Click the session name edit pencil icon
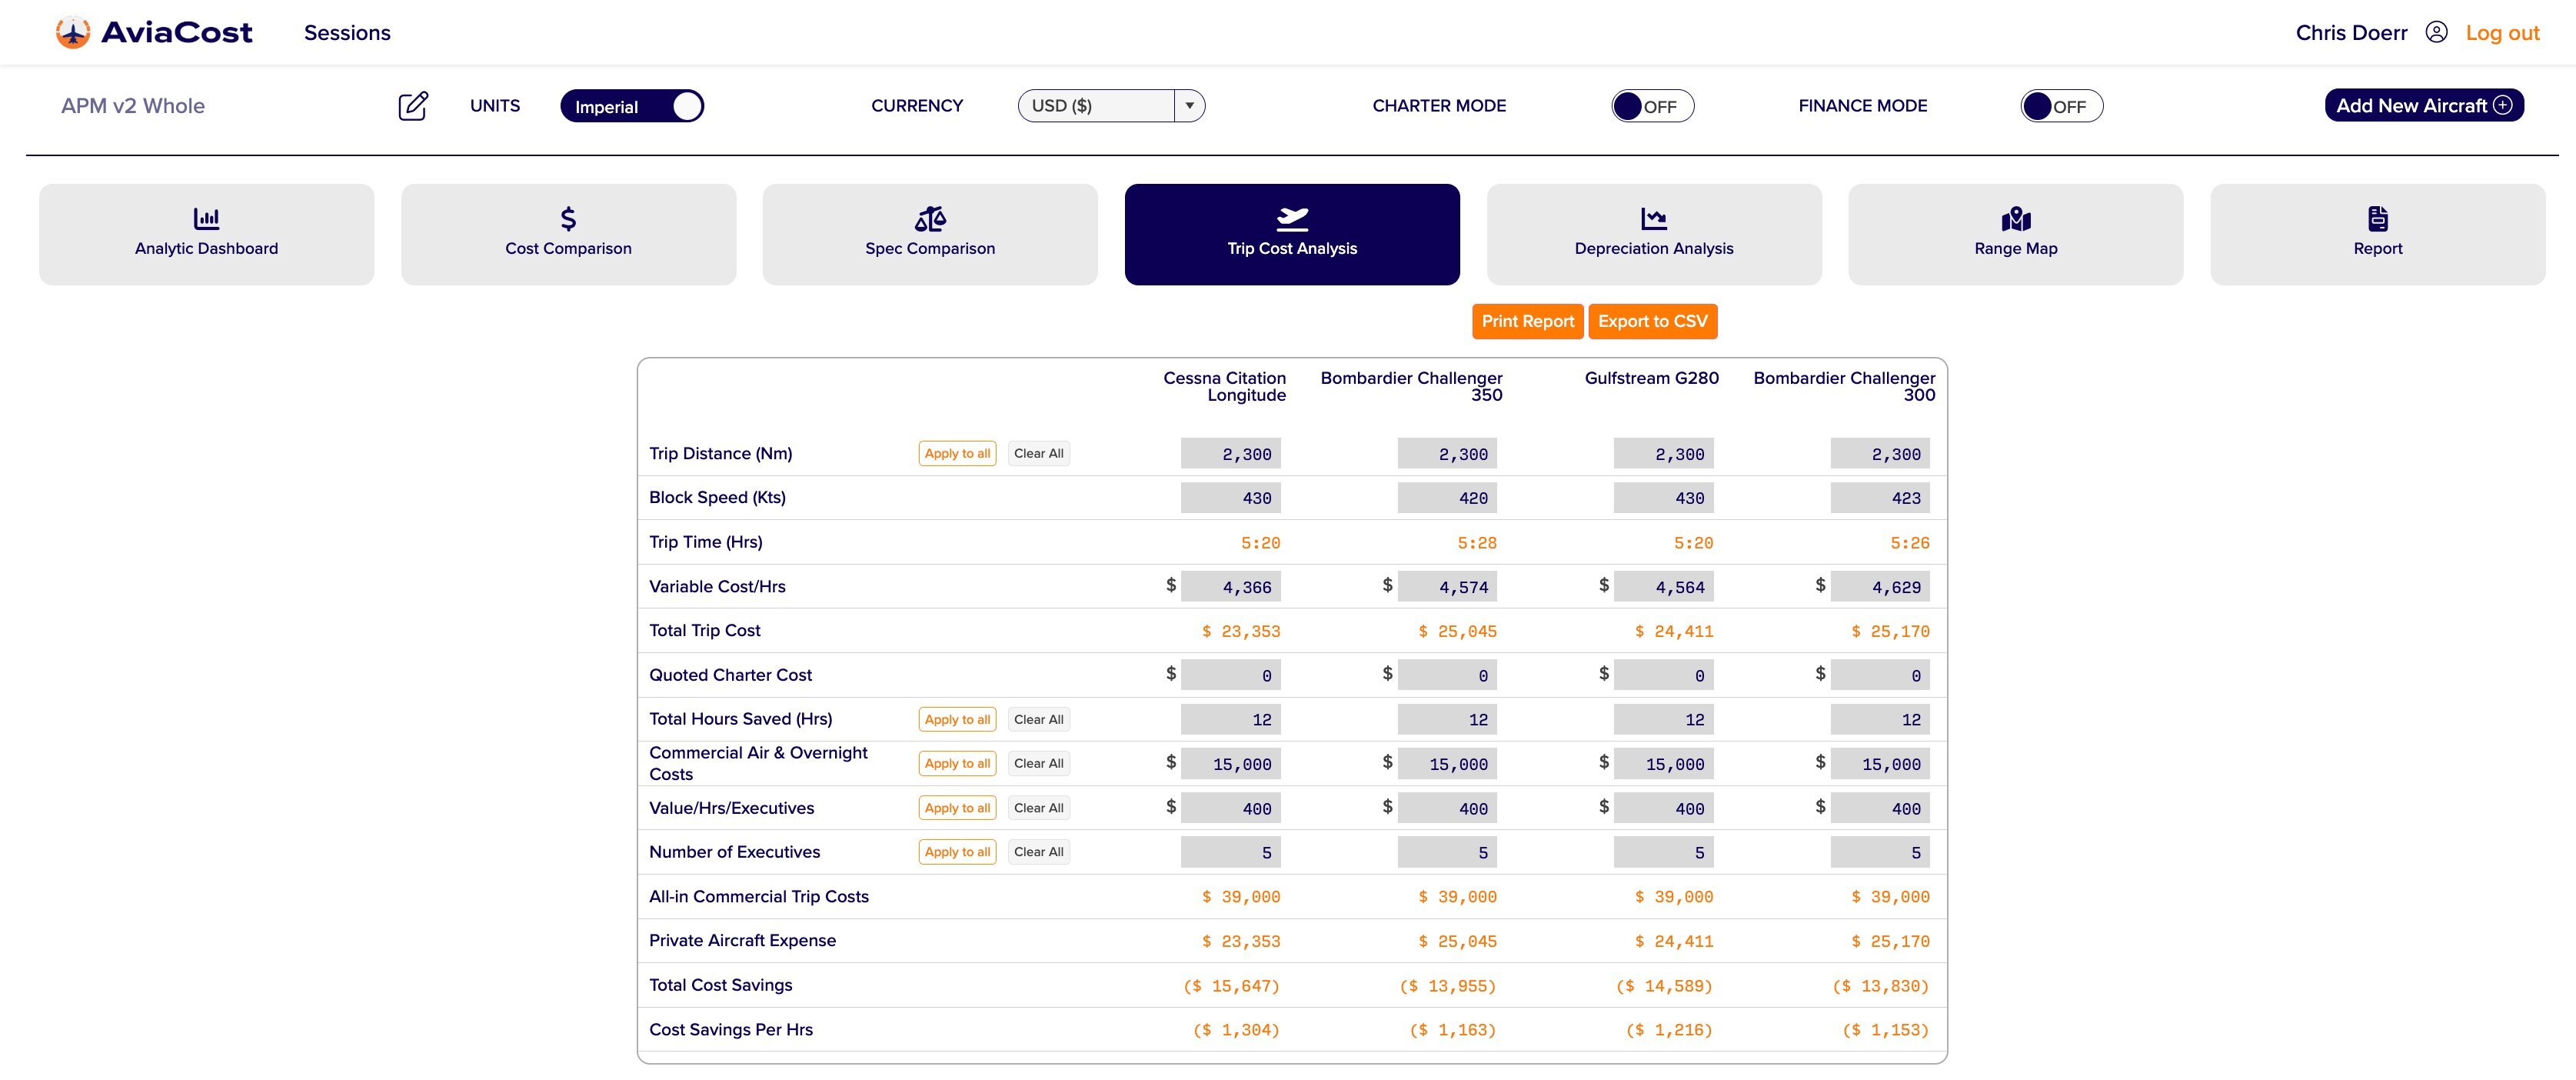2576x1080 pixels. 413,105
